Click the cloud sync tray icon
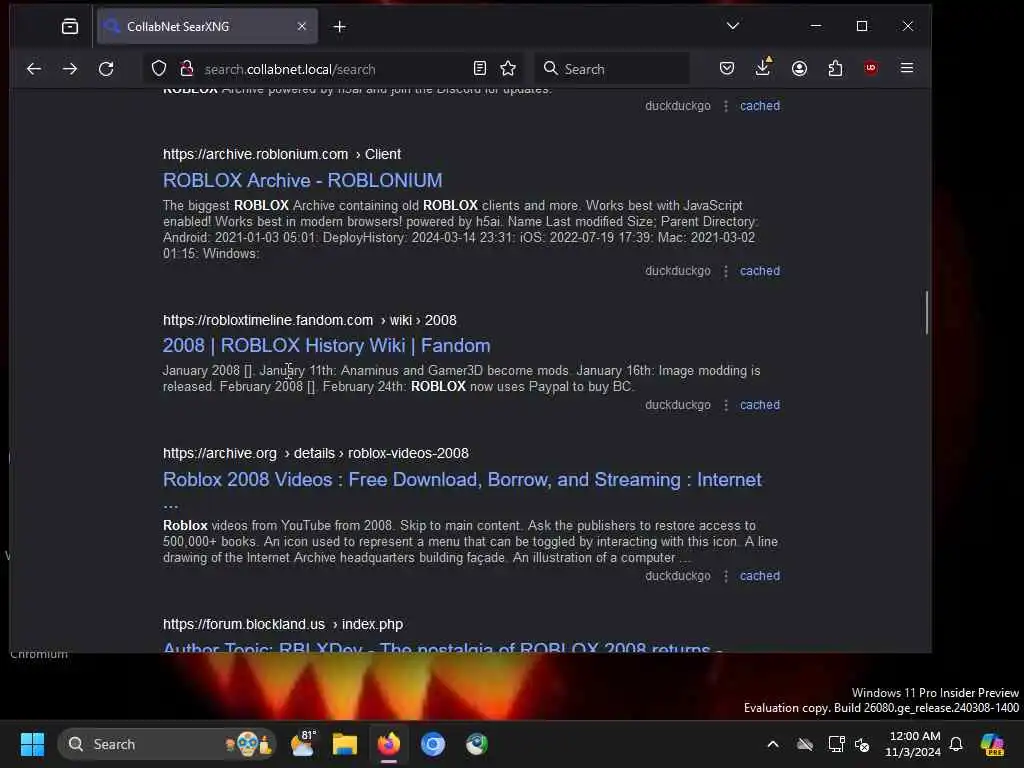The image size is (1024, 768). pos(805,744)
